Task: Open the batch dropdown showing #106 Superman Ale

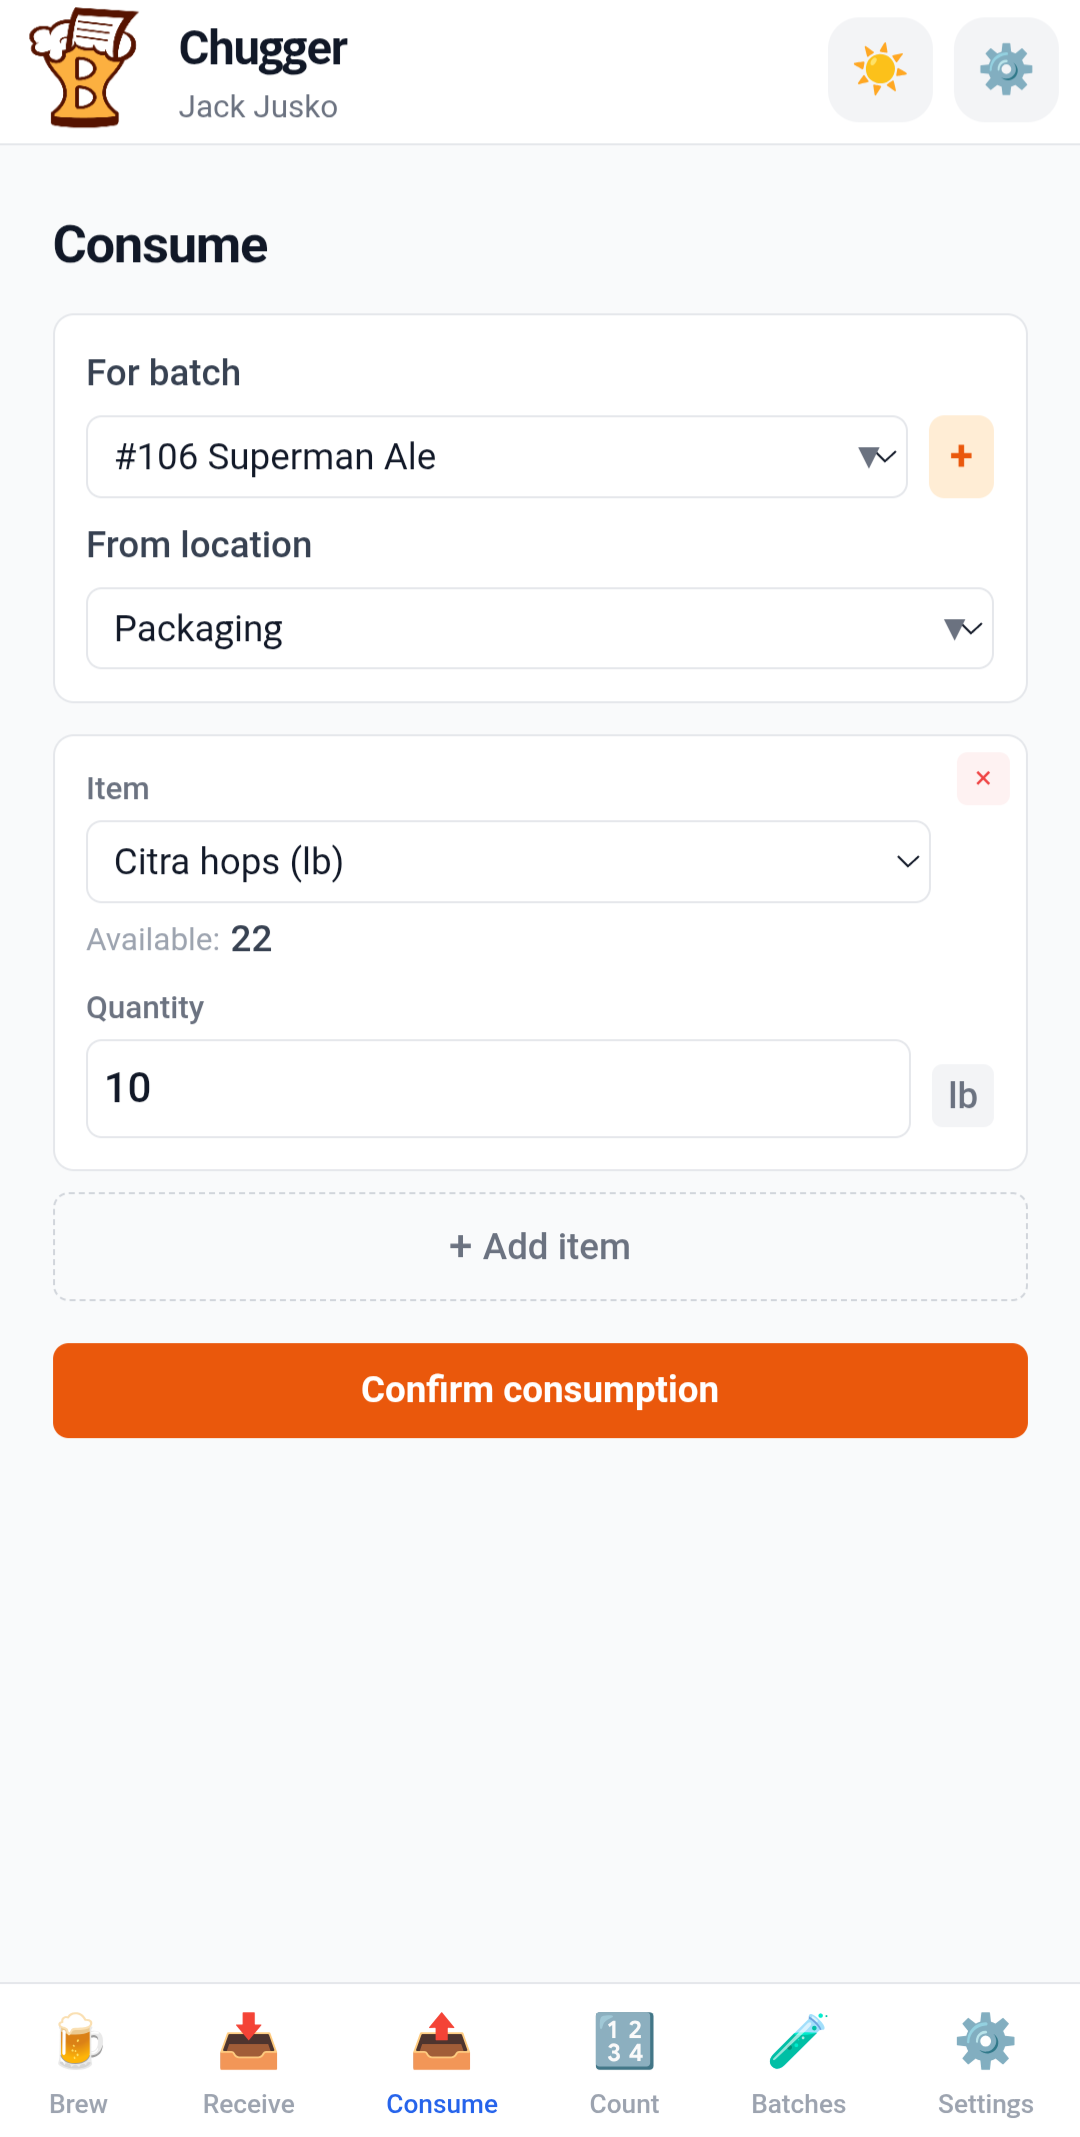Action: [496, 456]
